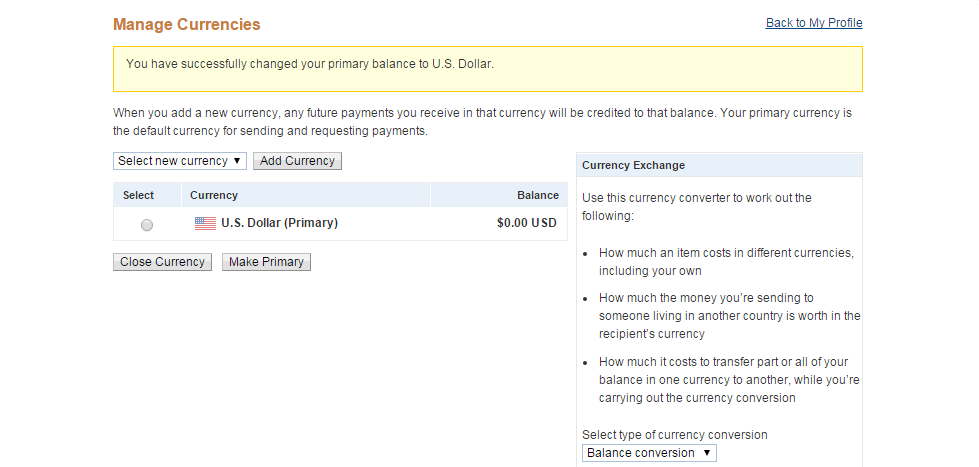Image resolution: width=979 pixels, height=467 pixels.
Task: Click the Select column header
Action: pyautogui.click(x=138, y=195)
